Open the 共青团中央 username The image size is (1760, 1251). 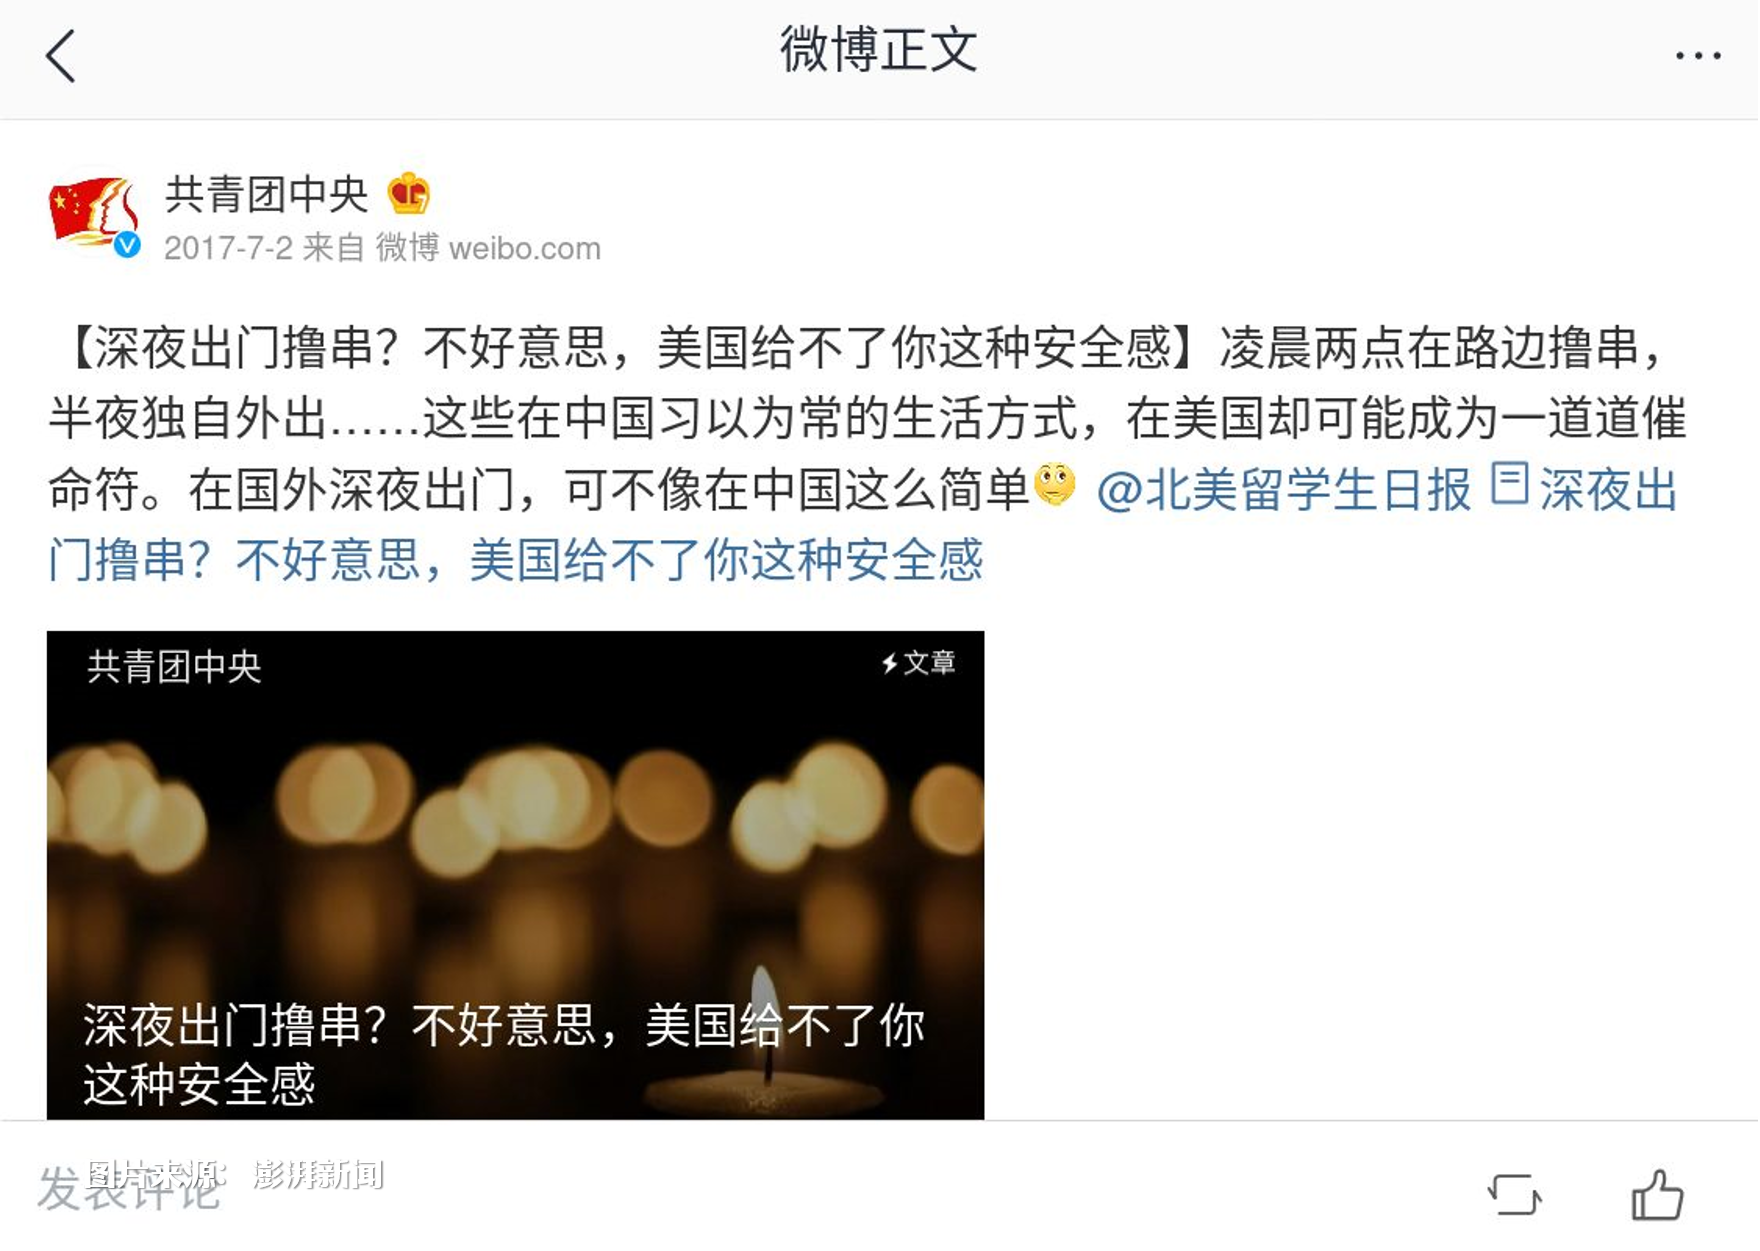tap(266, 194)
